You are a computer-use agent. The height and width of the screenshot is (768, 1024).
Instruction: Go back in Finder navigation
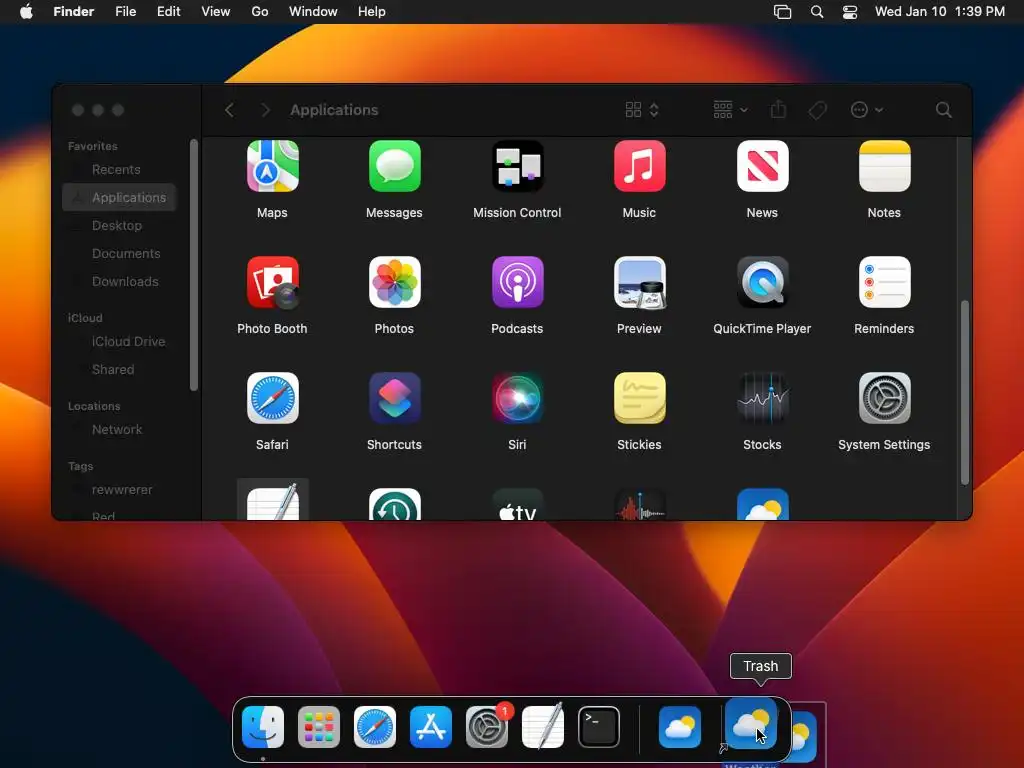pyautogui.click(x=229, y=110)
